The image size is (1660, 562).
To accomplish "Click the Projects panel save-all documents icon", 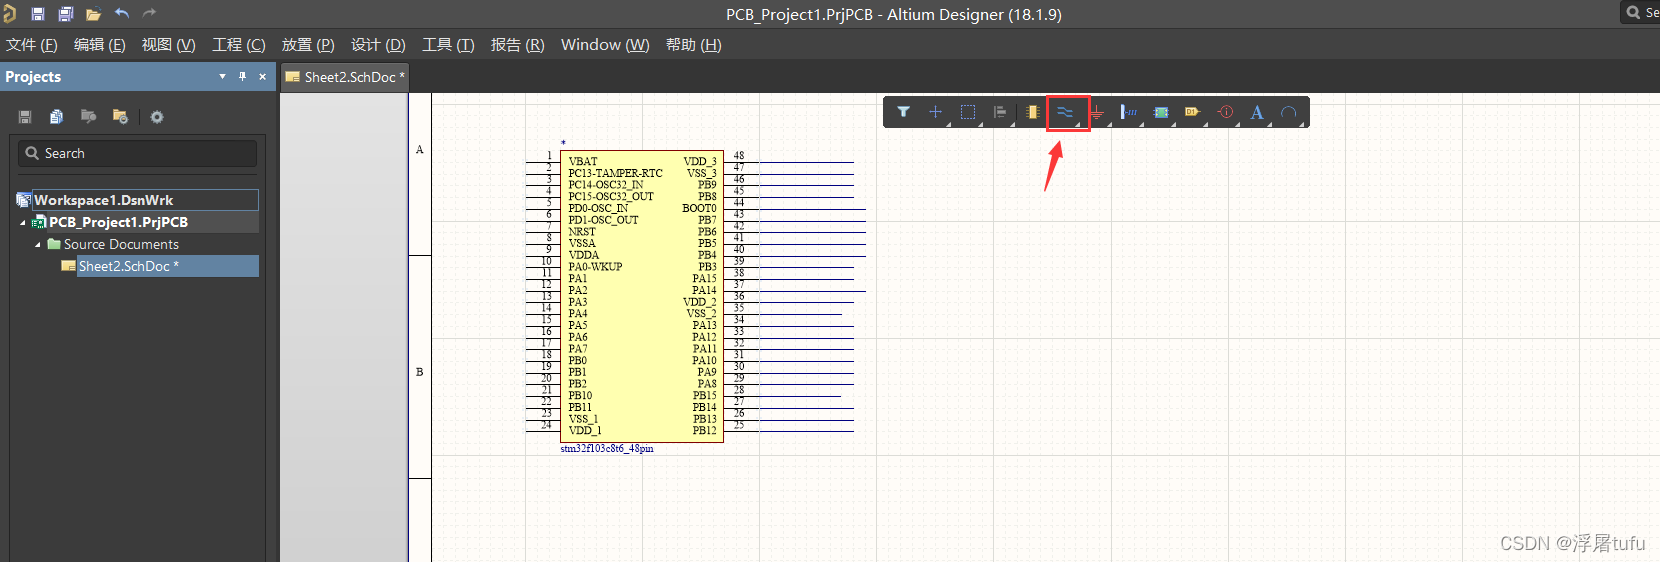I will tap(57, 117).
